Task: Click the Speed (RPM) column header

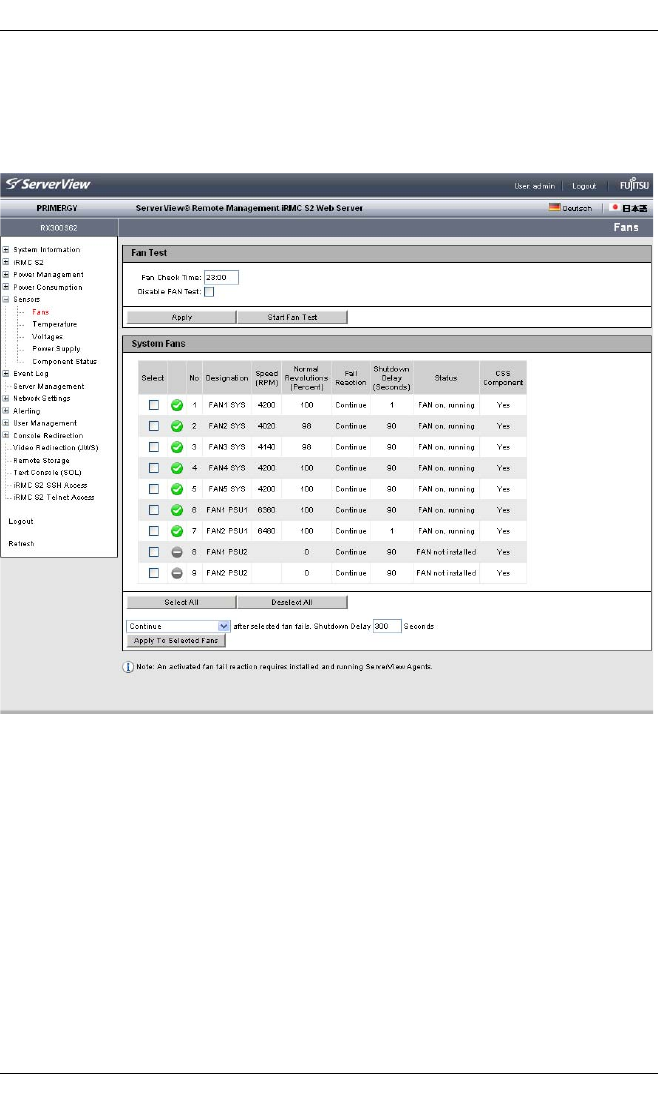Action: (x=266, y=378)
